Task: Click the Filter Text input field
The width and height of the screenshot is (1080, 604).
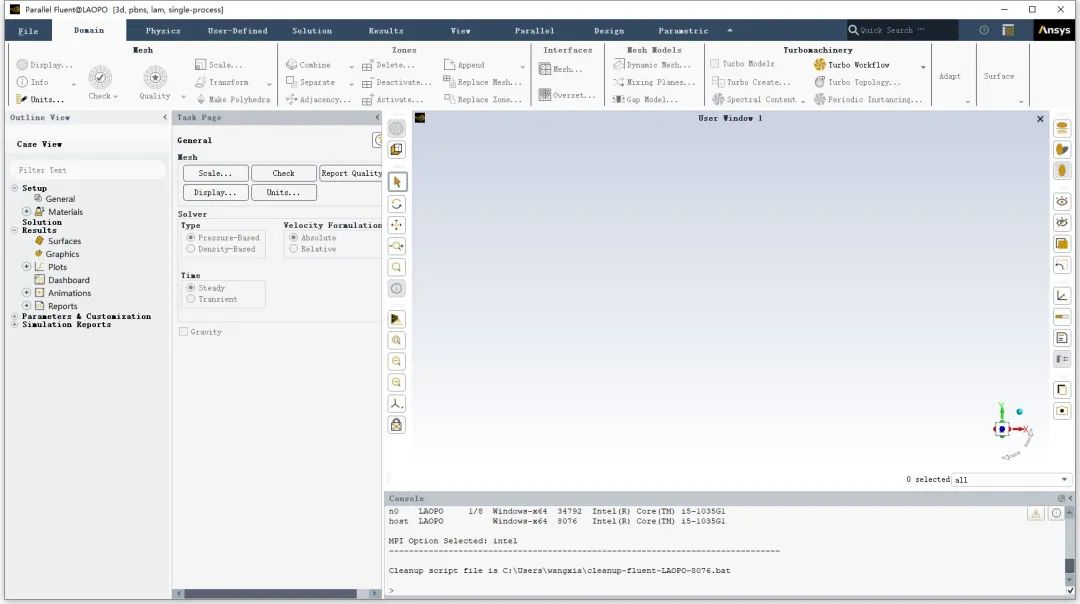Action: tap(88, 170)
